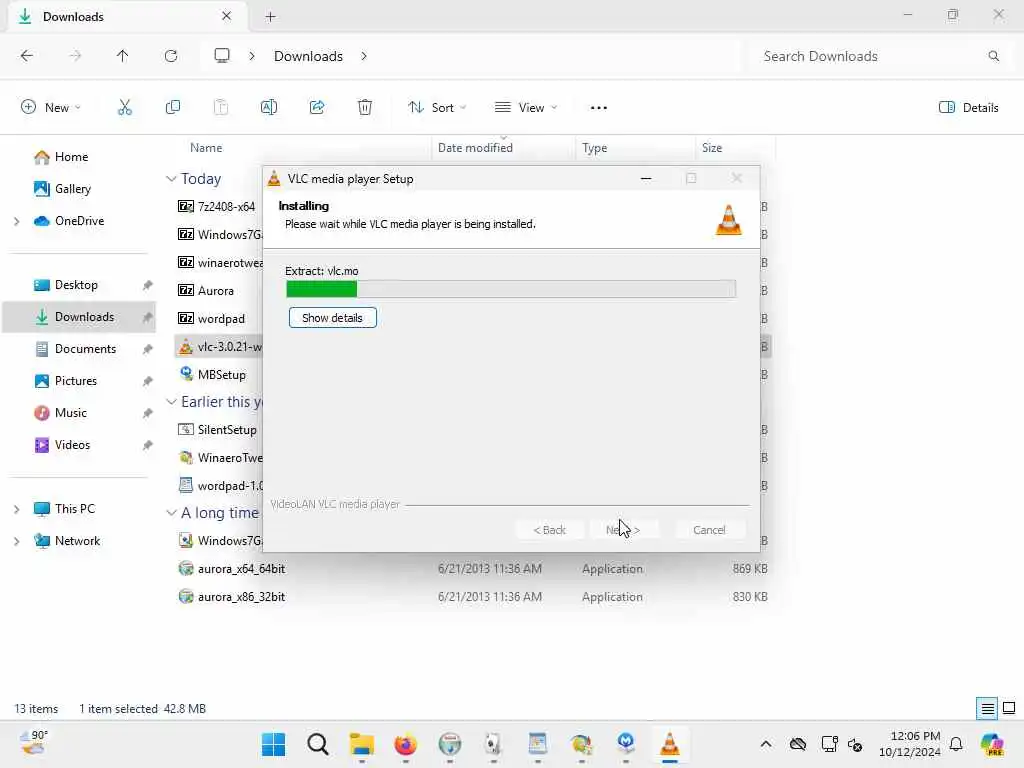The image size is (1024, 768).
Task: Select the MBSetup file
Action: click(221, 375)
